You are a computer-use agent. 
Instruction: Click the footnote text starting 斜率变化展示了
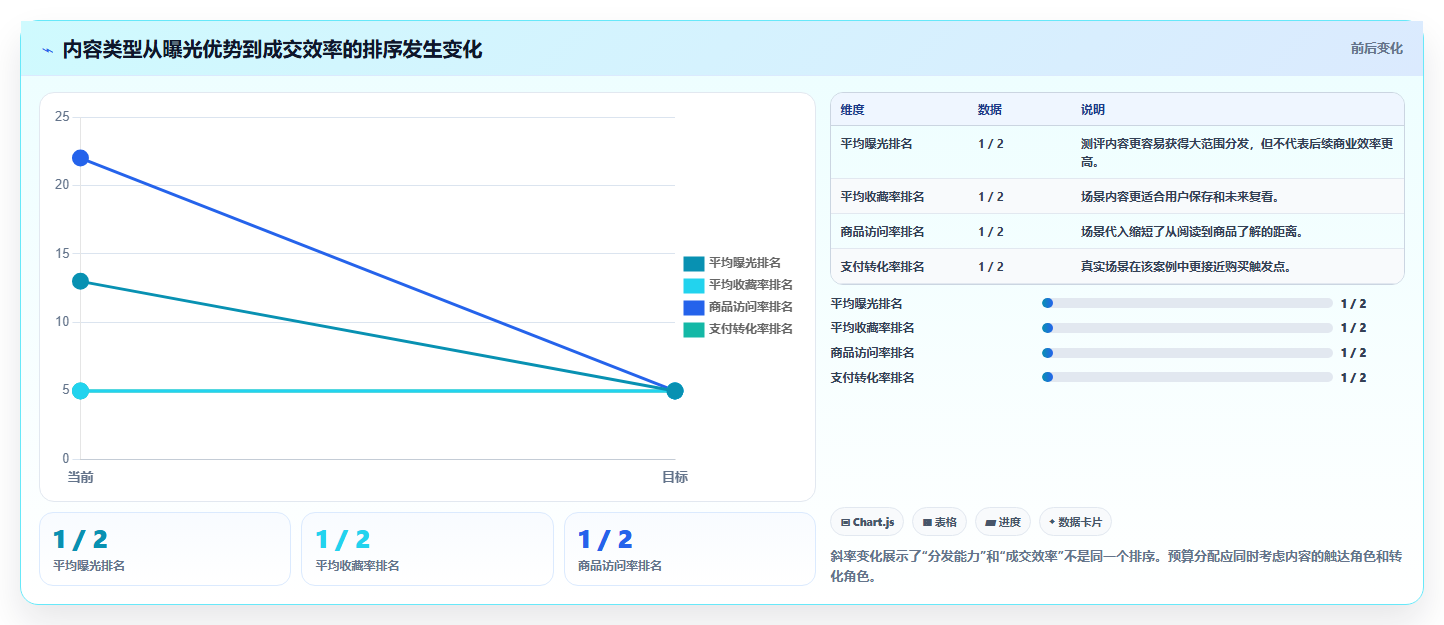click(1116, 567)
